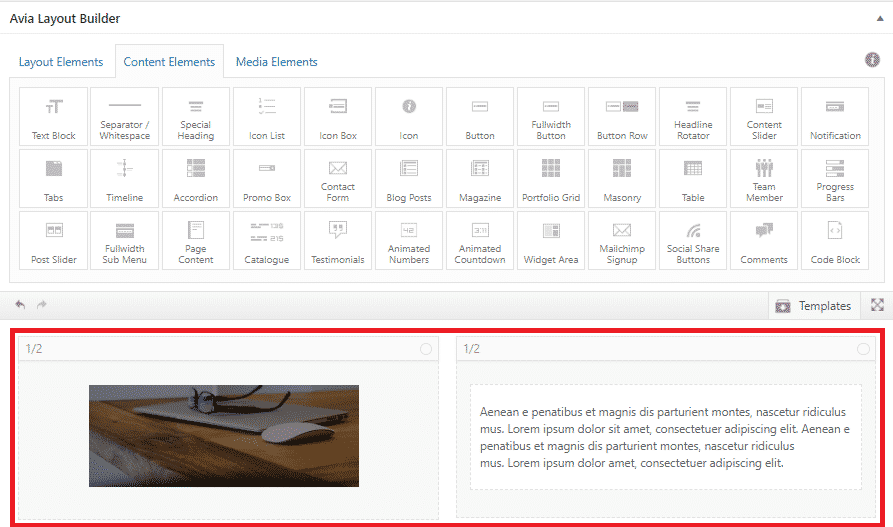This screenshot has height=527, width=893.
Task: Add a Mailchimp Signup element
Action: click(x=622, y=240)
